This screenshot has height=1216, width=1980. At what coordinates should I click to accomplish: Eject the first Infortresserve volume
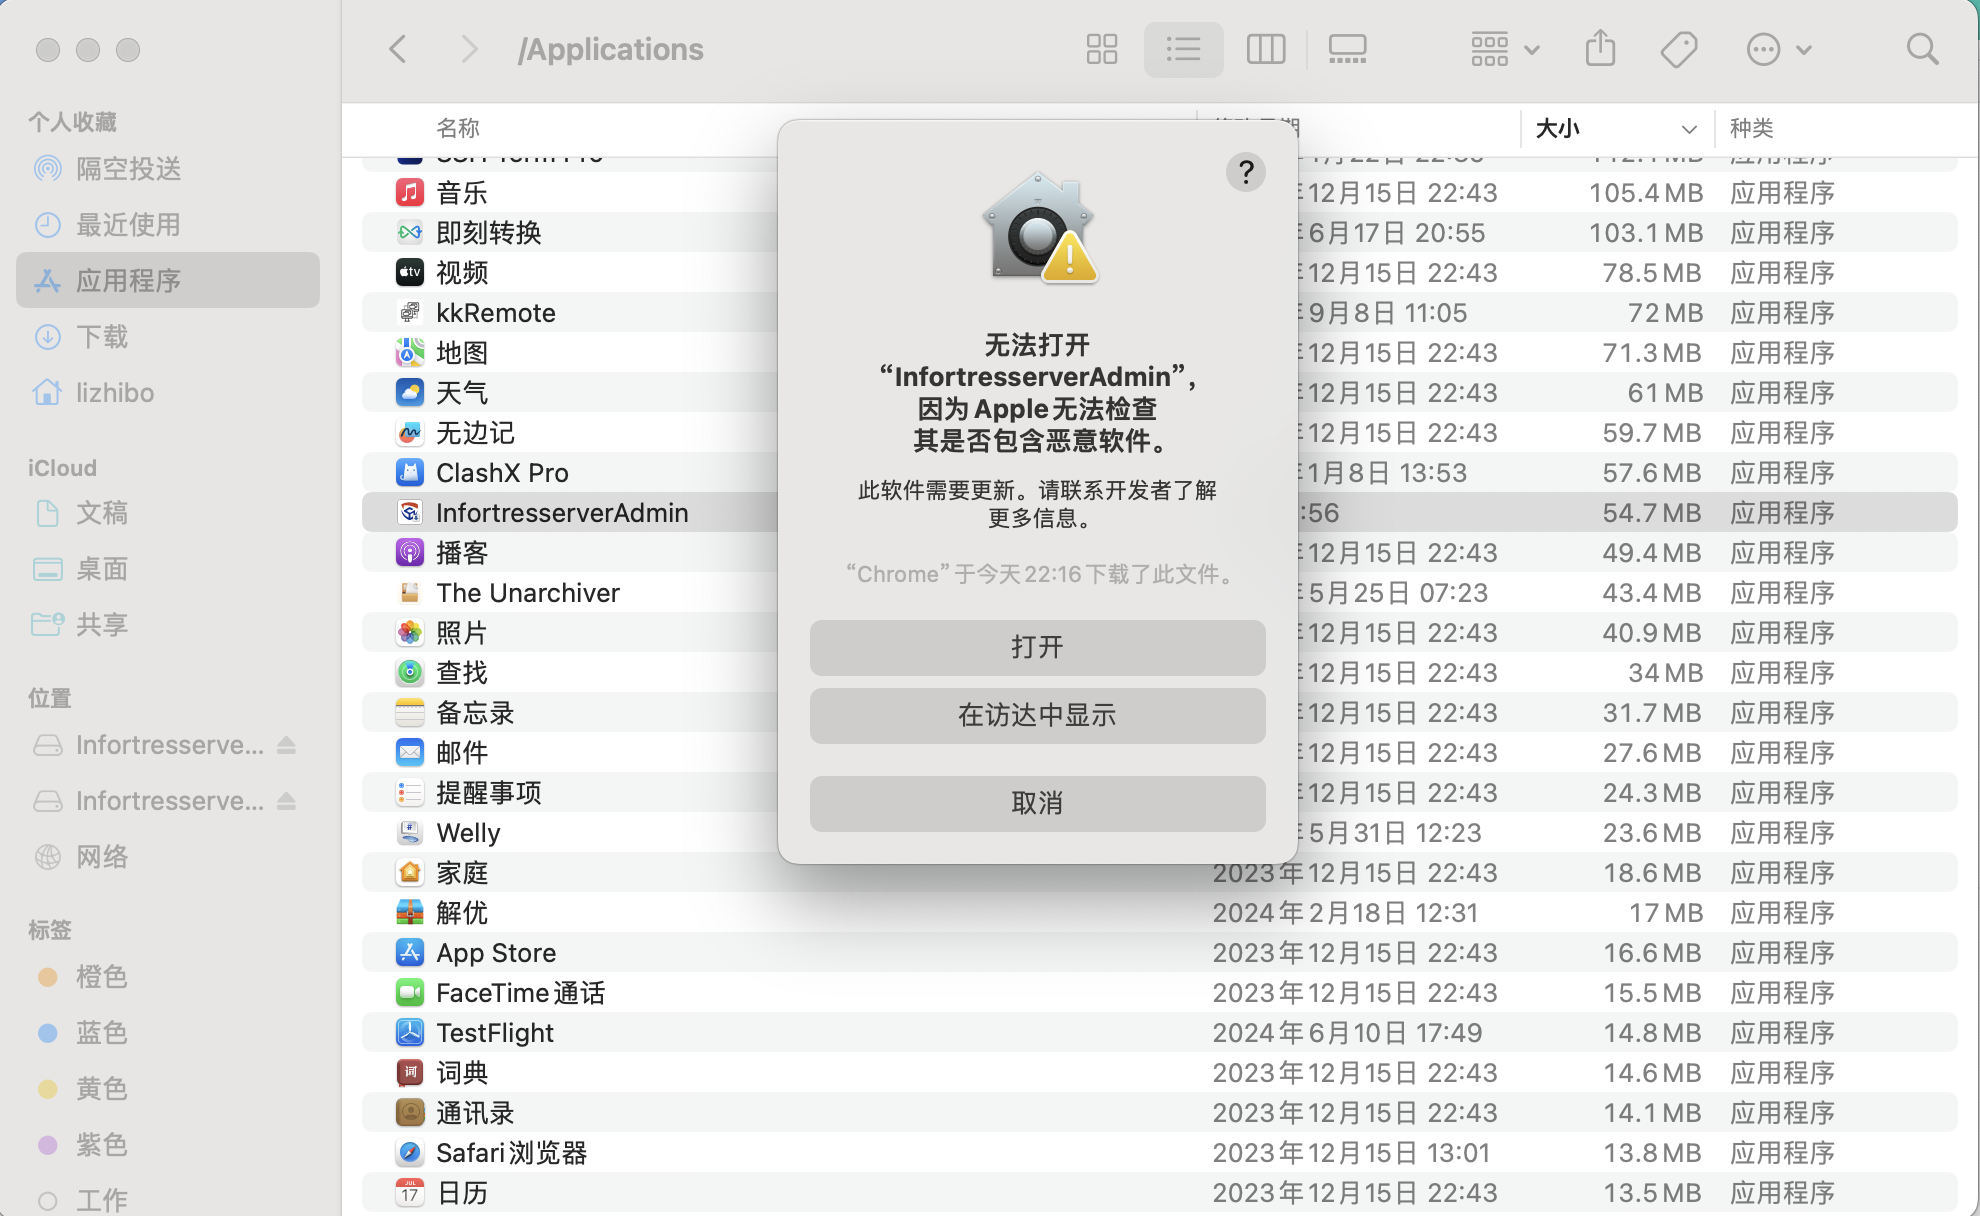[x=287, y=745]
